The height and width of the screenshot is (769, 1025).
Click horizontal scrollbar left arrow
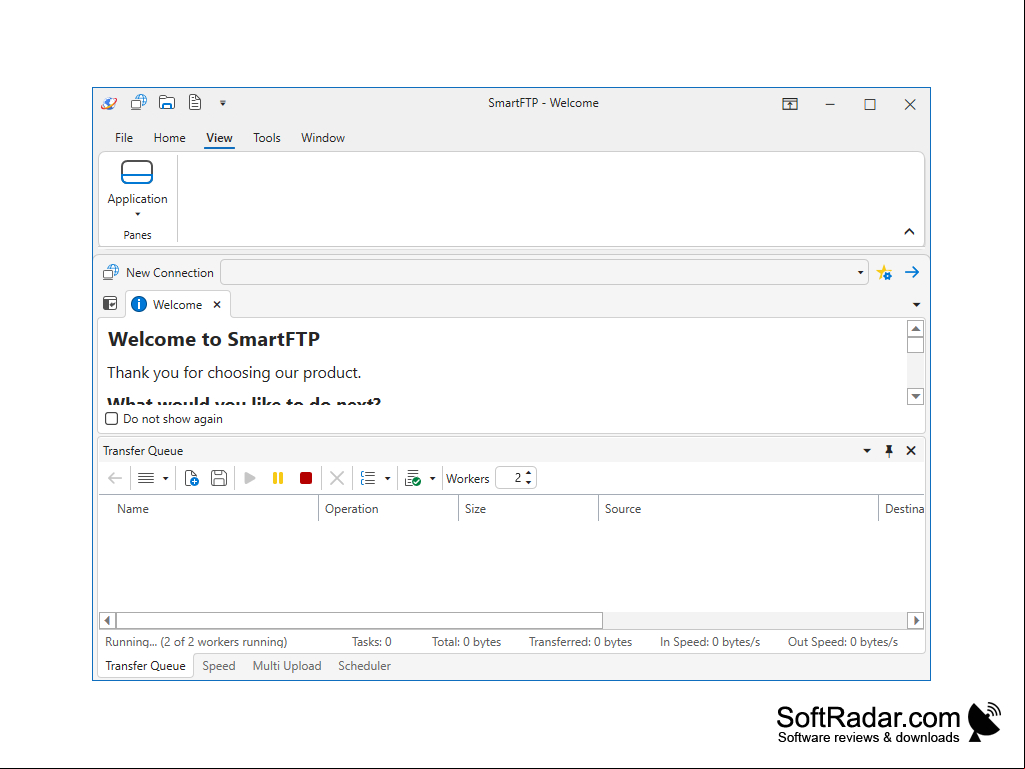(x=108, y=621)
